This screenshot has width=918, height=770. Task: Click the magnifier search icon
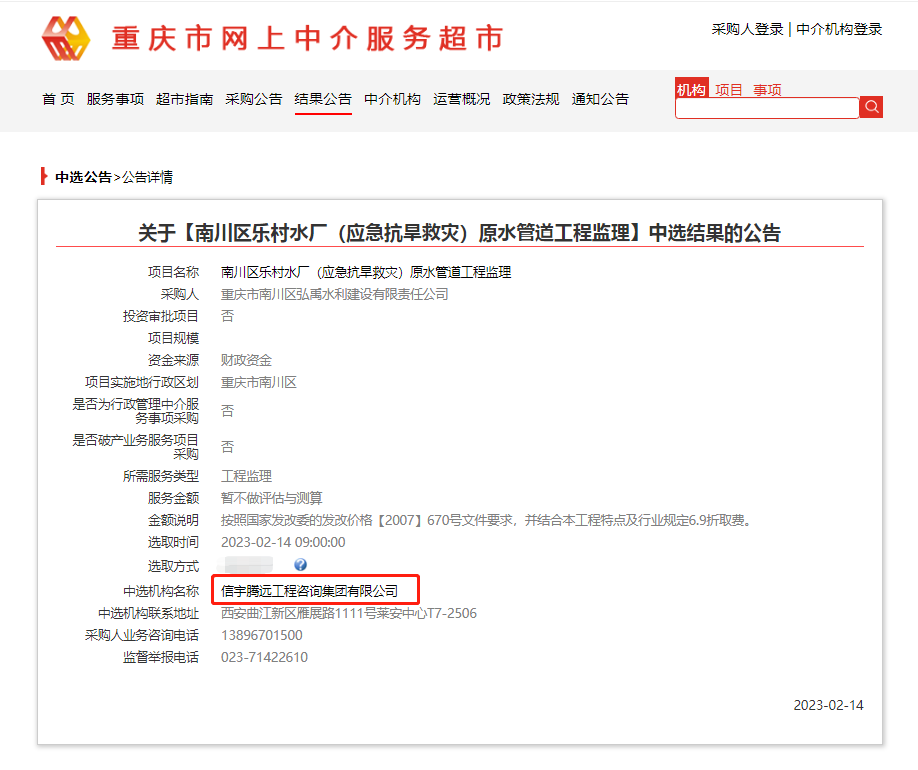point(871,106)
